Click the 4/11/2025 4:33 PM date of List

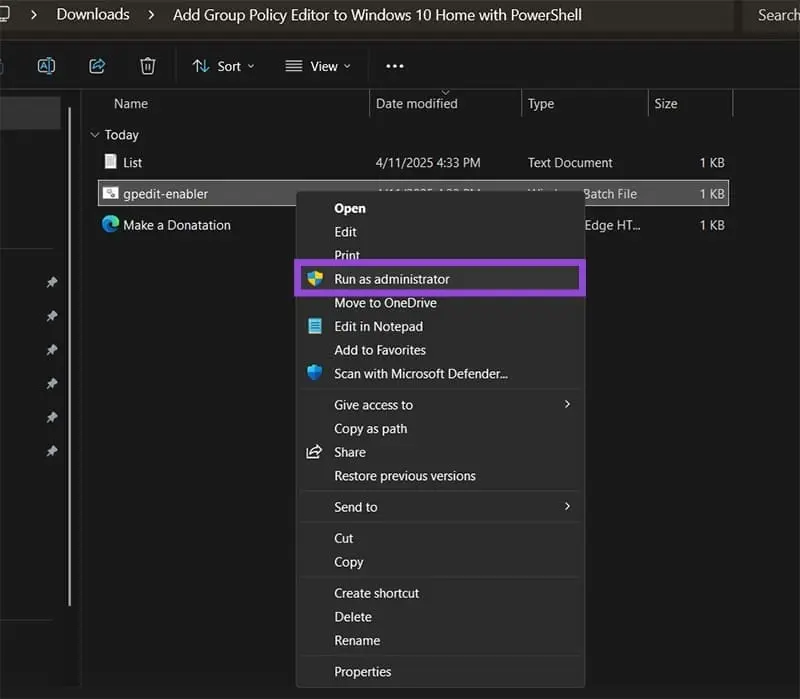[x=428, y=163]
